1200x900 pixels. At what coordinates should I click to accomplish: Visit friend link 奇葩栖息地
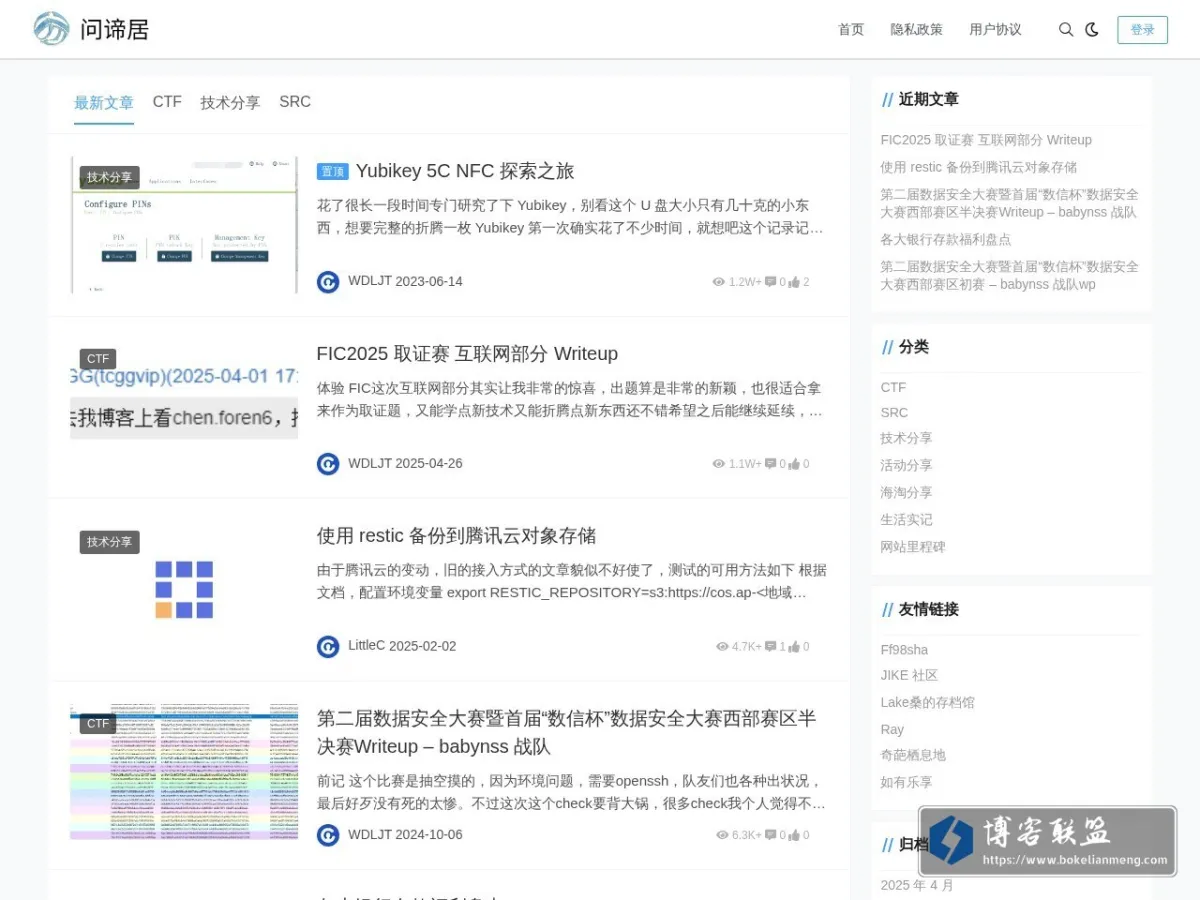point(913,755)
